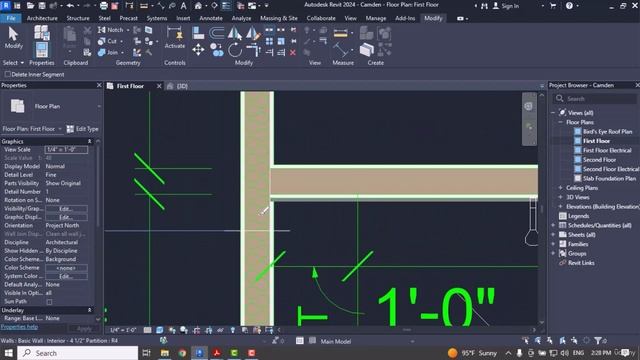Toggle Drag Elements on Selection in status bar

point(574,340)
